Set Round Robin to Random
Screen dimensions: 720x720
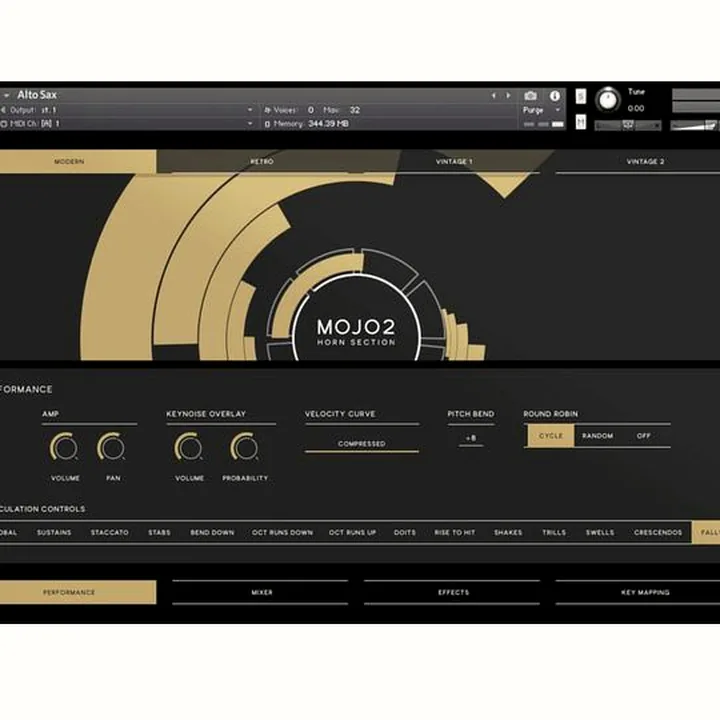pos(597,436)
